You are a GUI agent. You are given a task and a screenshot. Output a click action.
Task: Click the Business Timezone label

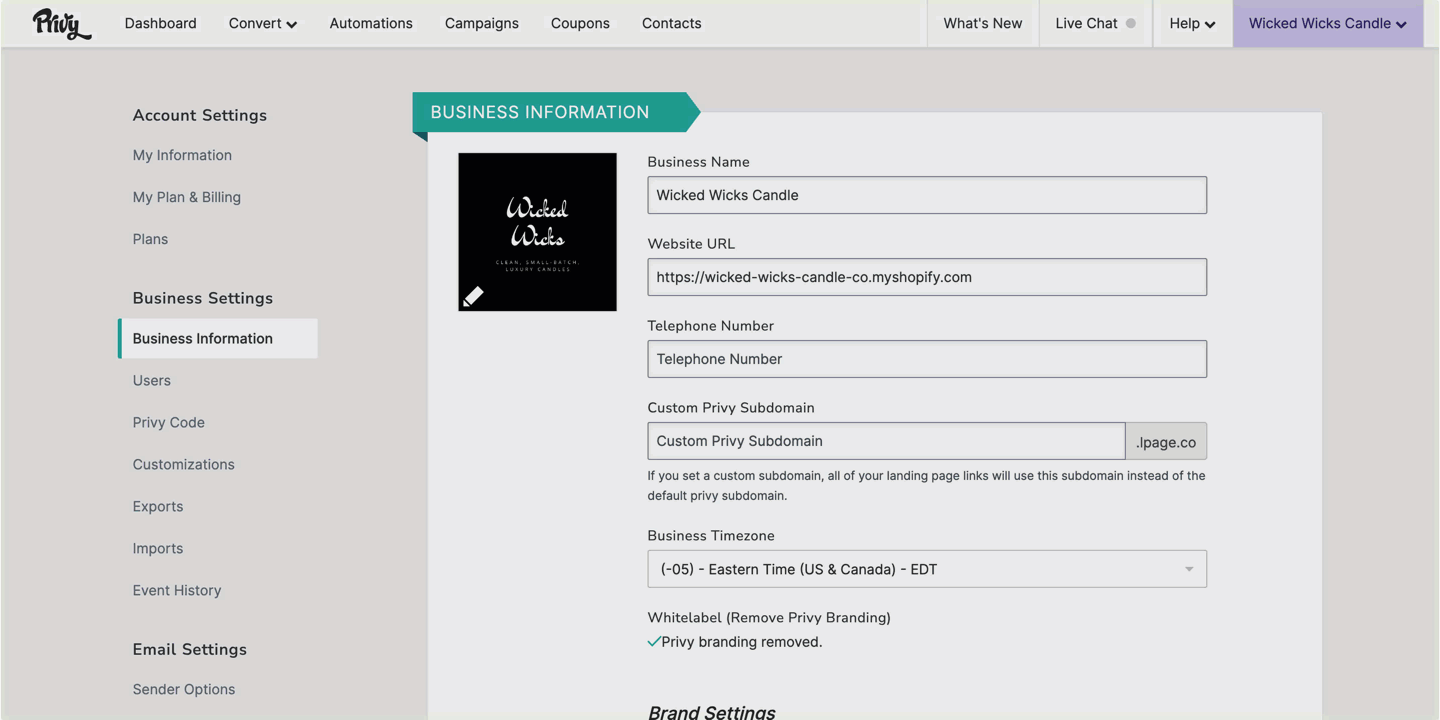[711, 535]
